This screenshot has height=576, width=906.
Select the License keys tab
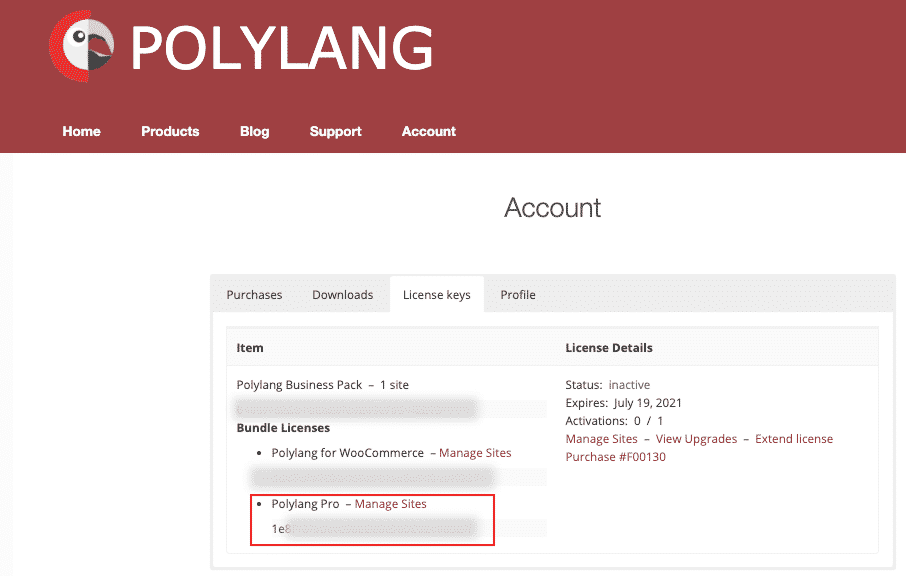[437, 294]
